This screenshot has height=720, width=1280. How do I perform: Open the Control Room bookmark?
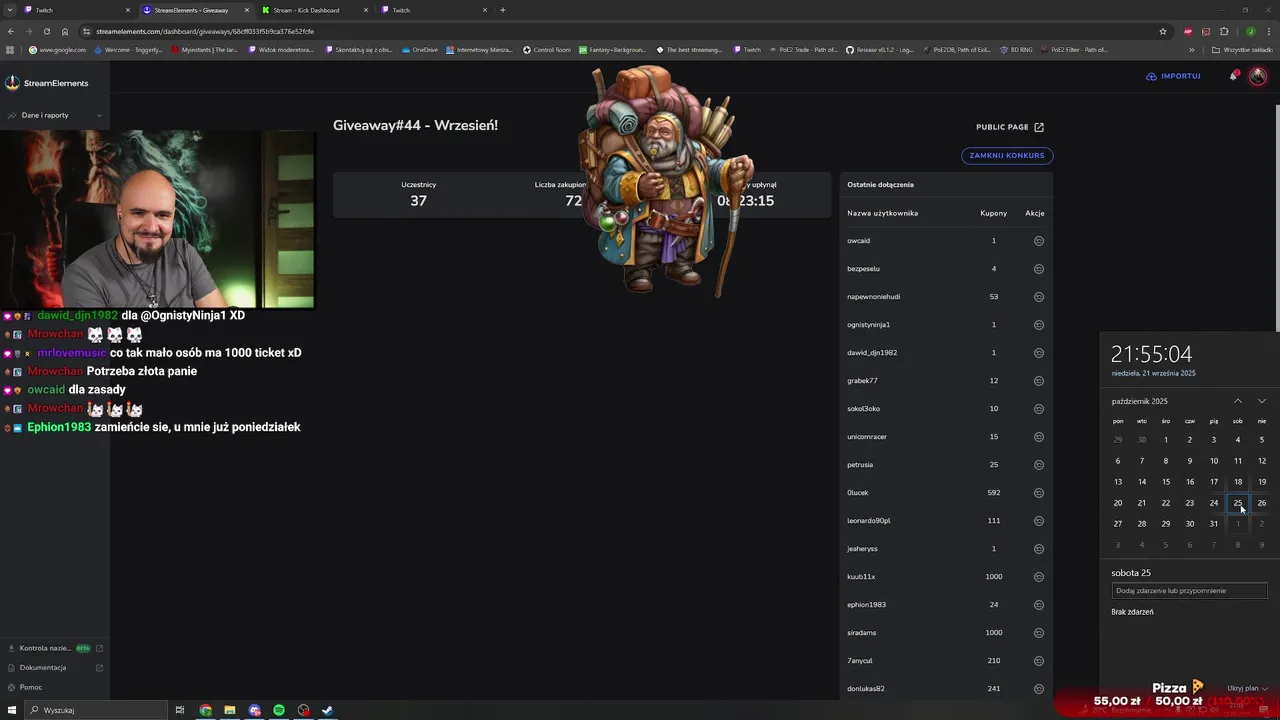(x=547, y=50)
